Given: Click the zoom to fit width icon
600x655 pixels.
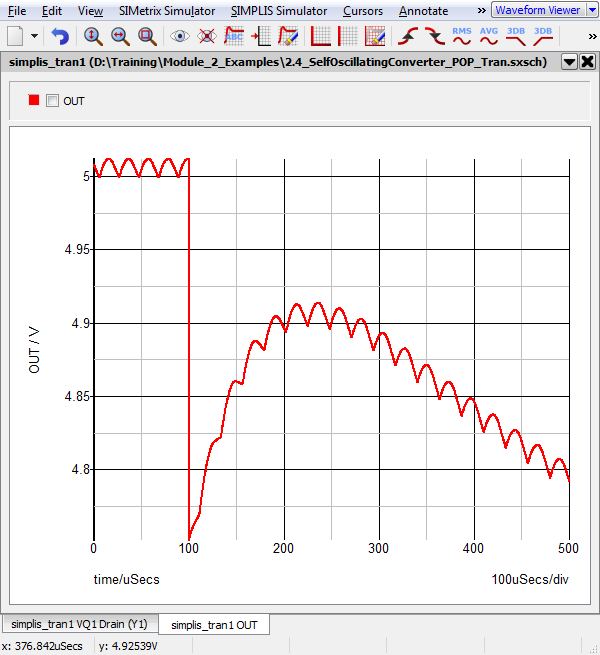Looking at the screenshot, I should pyautogui.click(x=120, y=36).
